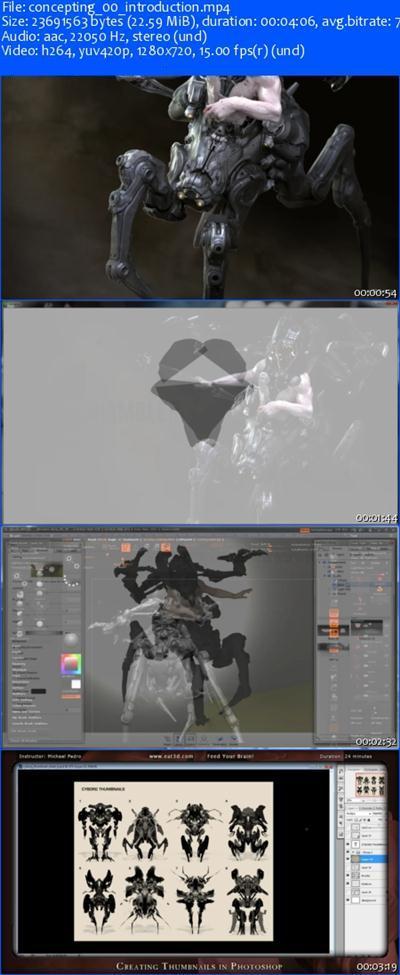Click the Creating Thumbnails in Photoshop title
Image resolution: width=400 pixels, height=975 pixels.
pos(200,968)
